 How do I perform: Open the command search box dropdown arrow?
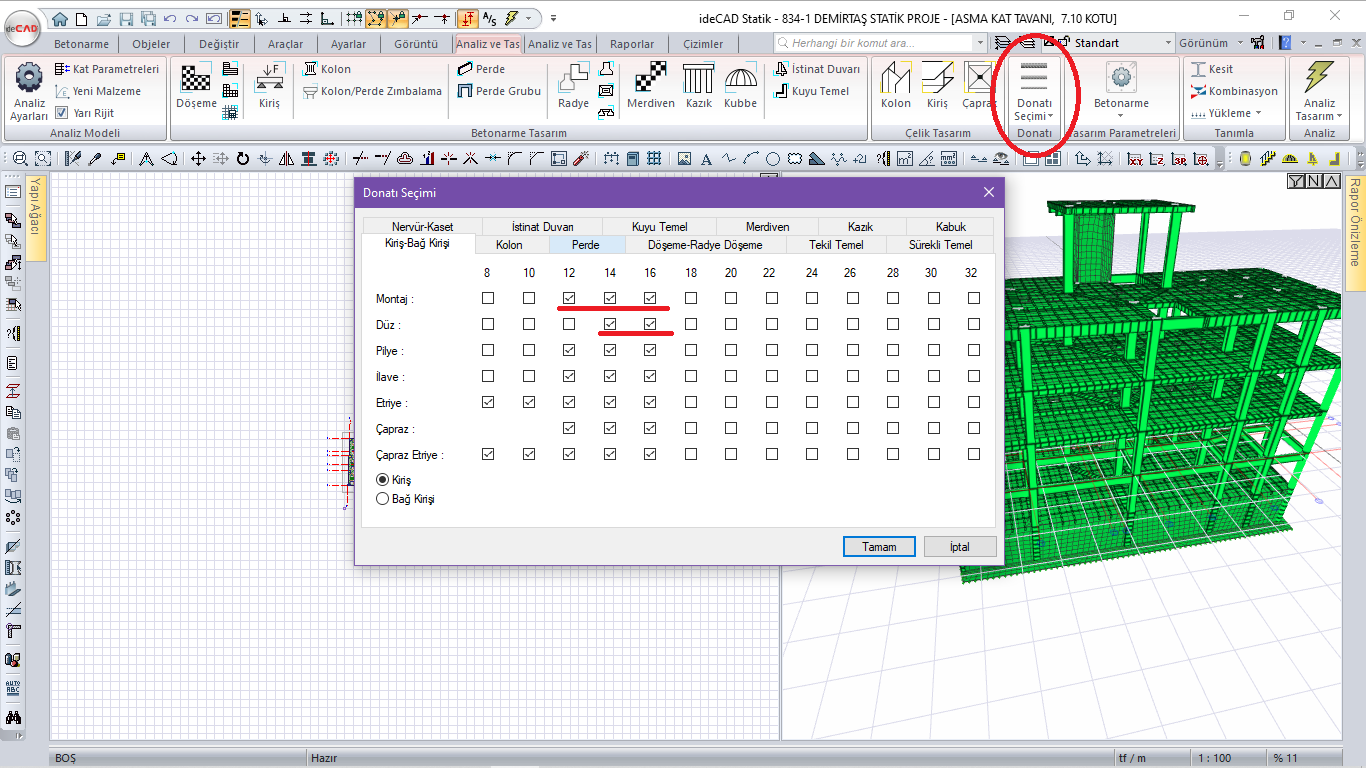[979, 43]
